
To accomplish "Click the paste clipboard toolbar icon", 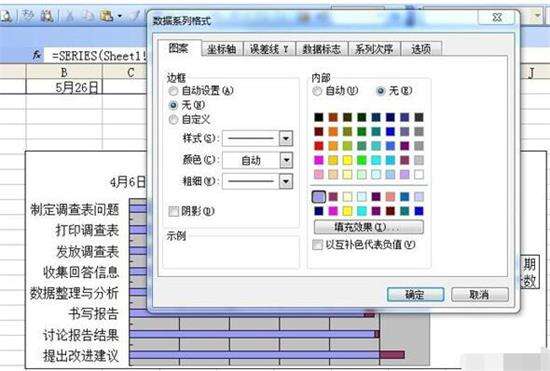I will (x=106, y=16).
